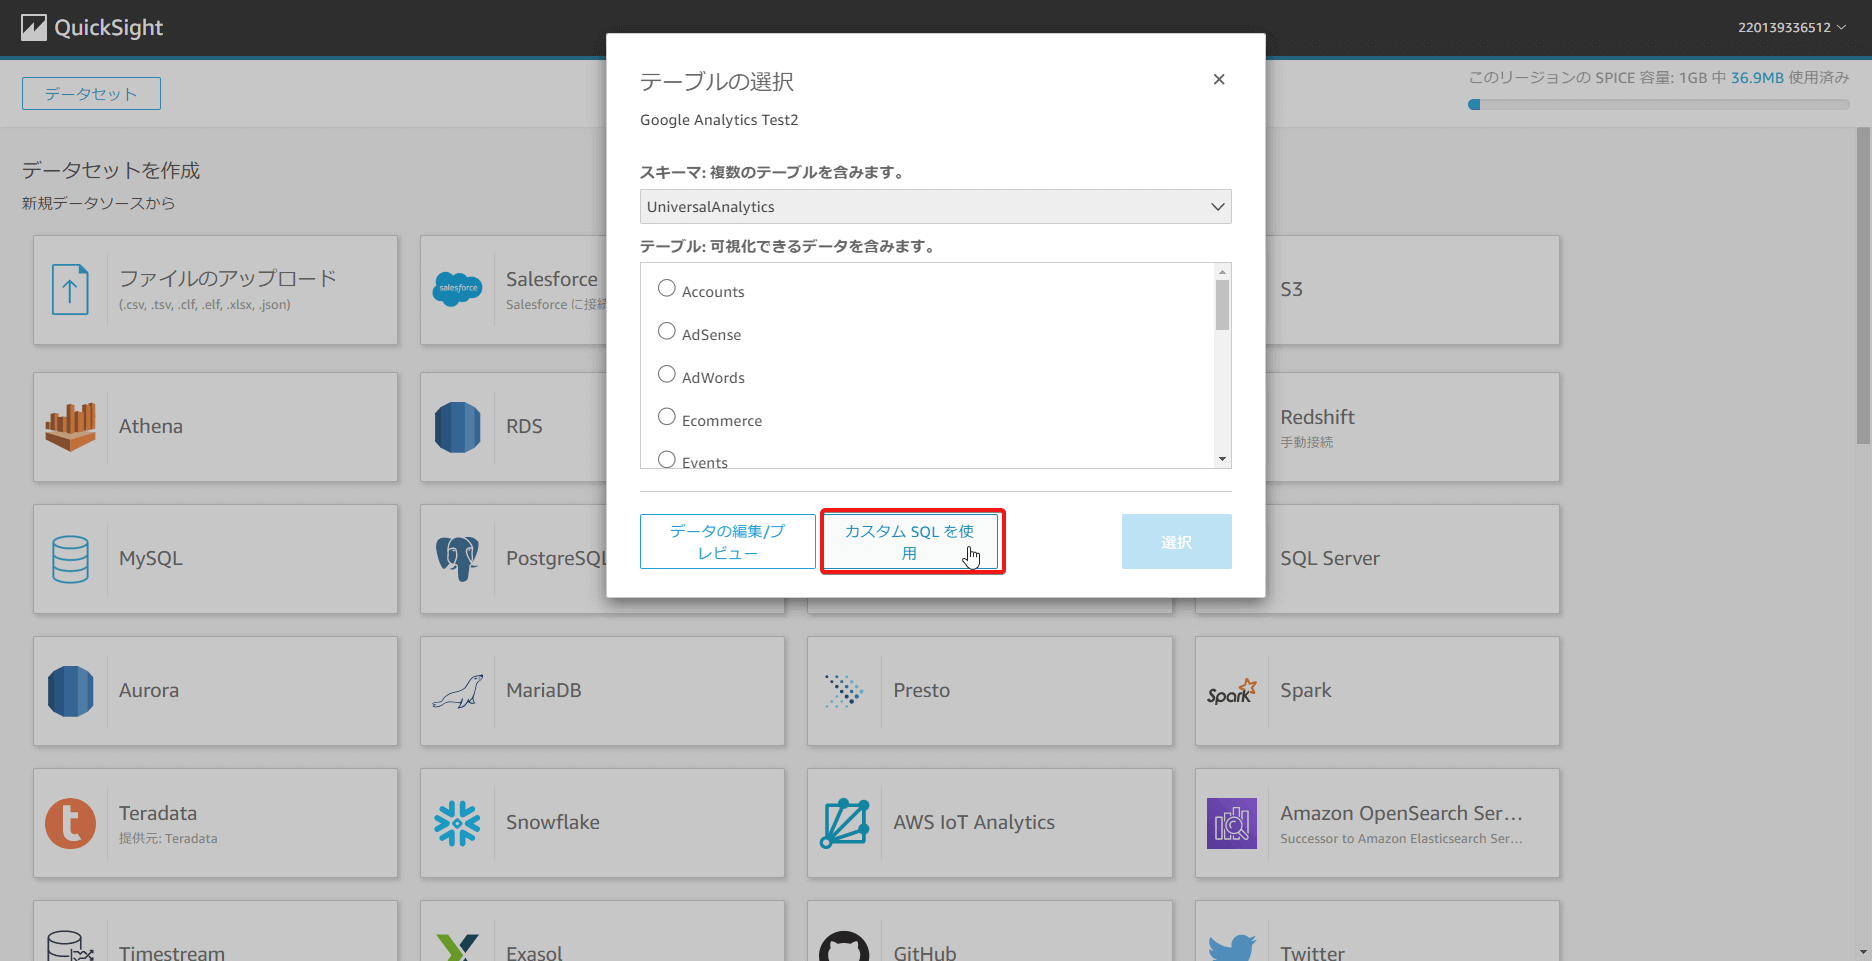The height and width of the screenshot is (961, 1872).
Task: Click the Timestream database icon
Action: 70,948
